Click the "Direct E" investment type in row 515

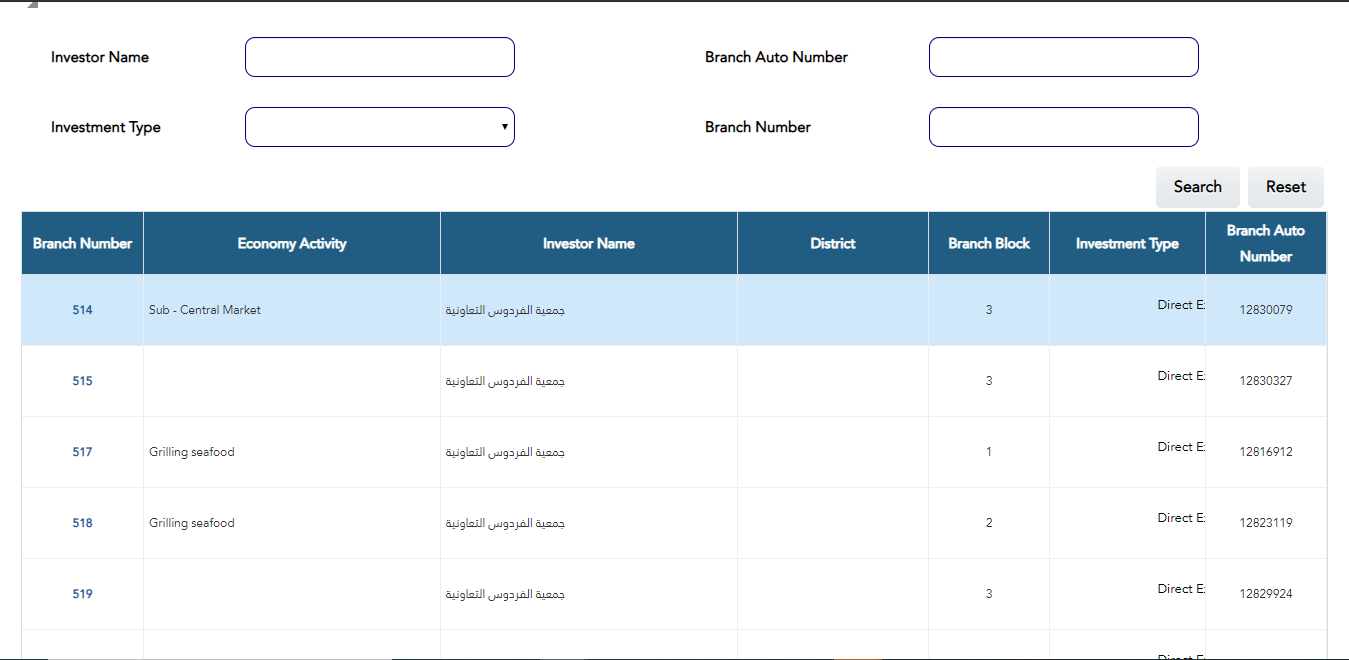pos(1181,376)
